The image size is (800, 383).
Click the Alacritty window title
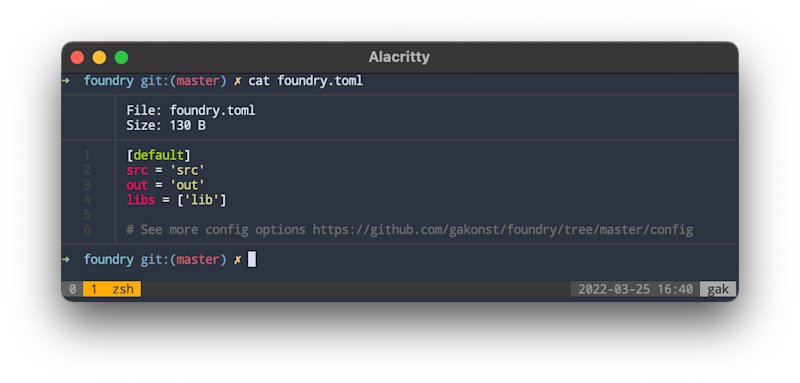[399, 57]
